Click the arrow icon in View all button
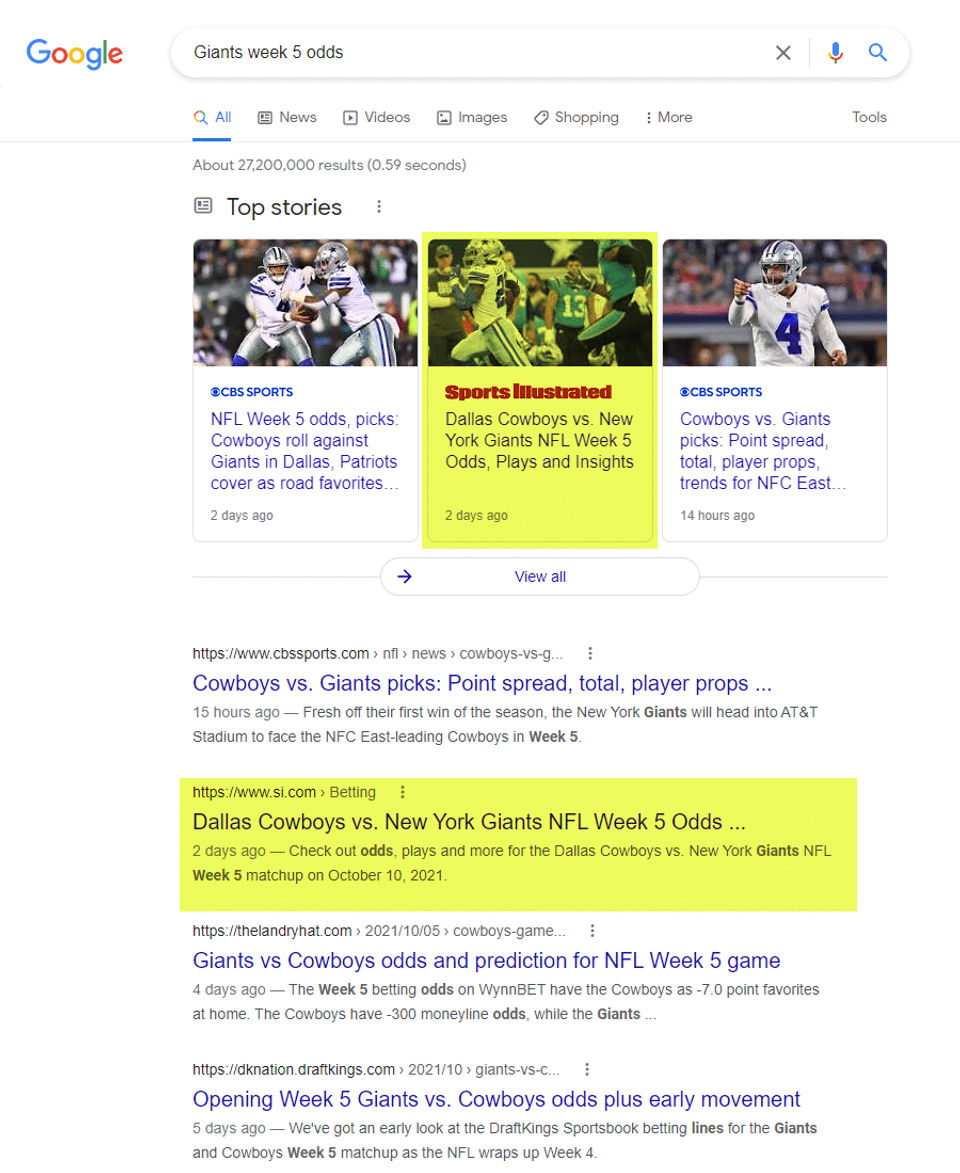This screenshot has width=960, height=1173. (x=404, y=577)
